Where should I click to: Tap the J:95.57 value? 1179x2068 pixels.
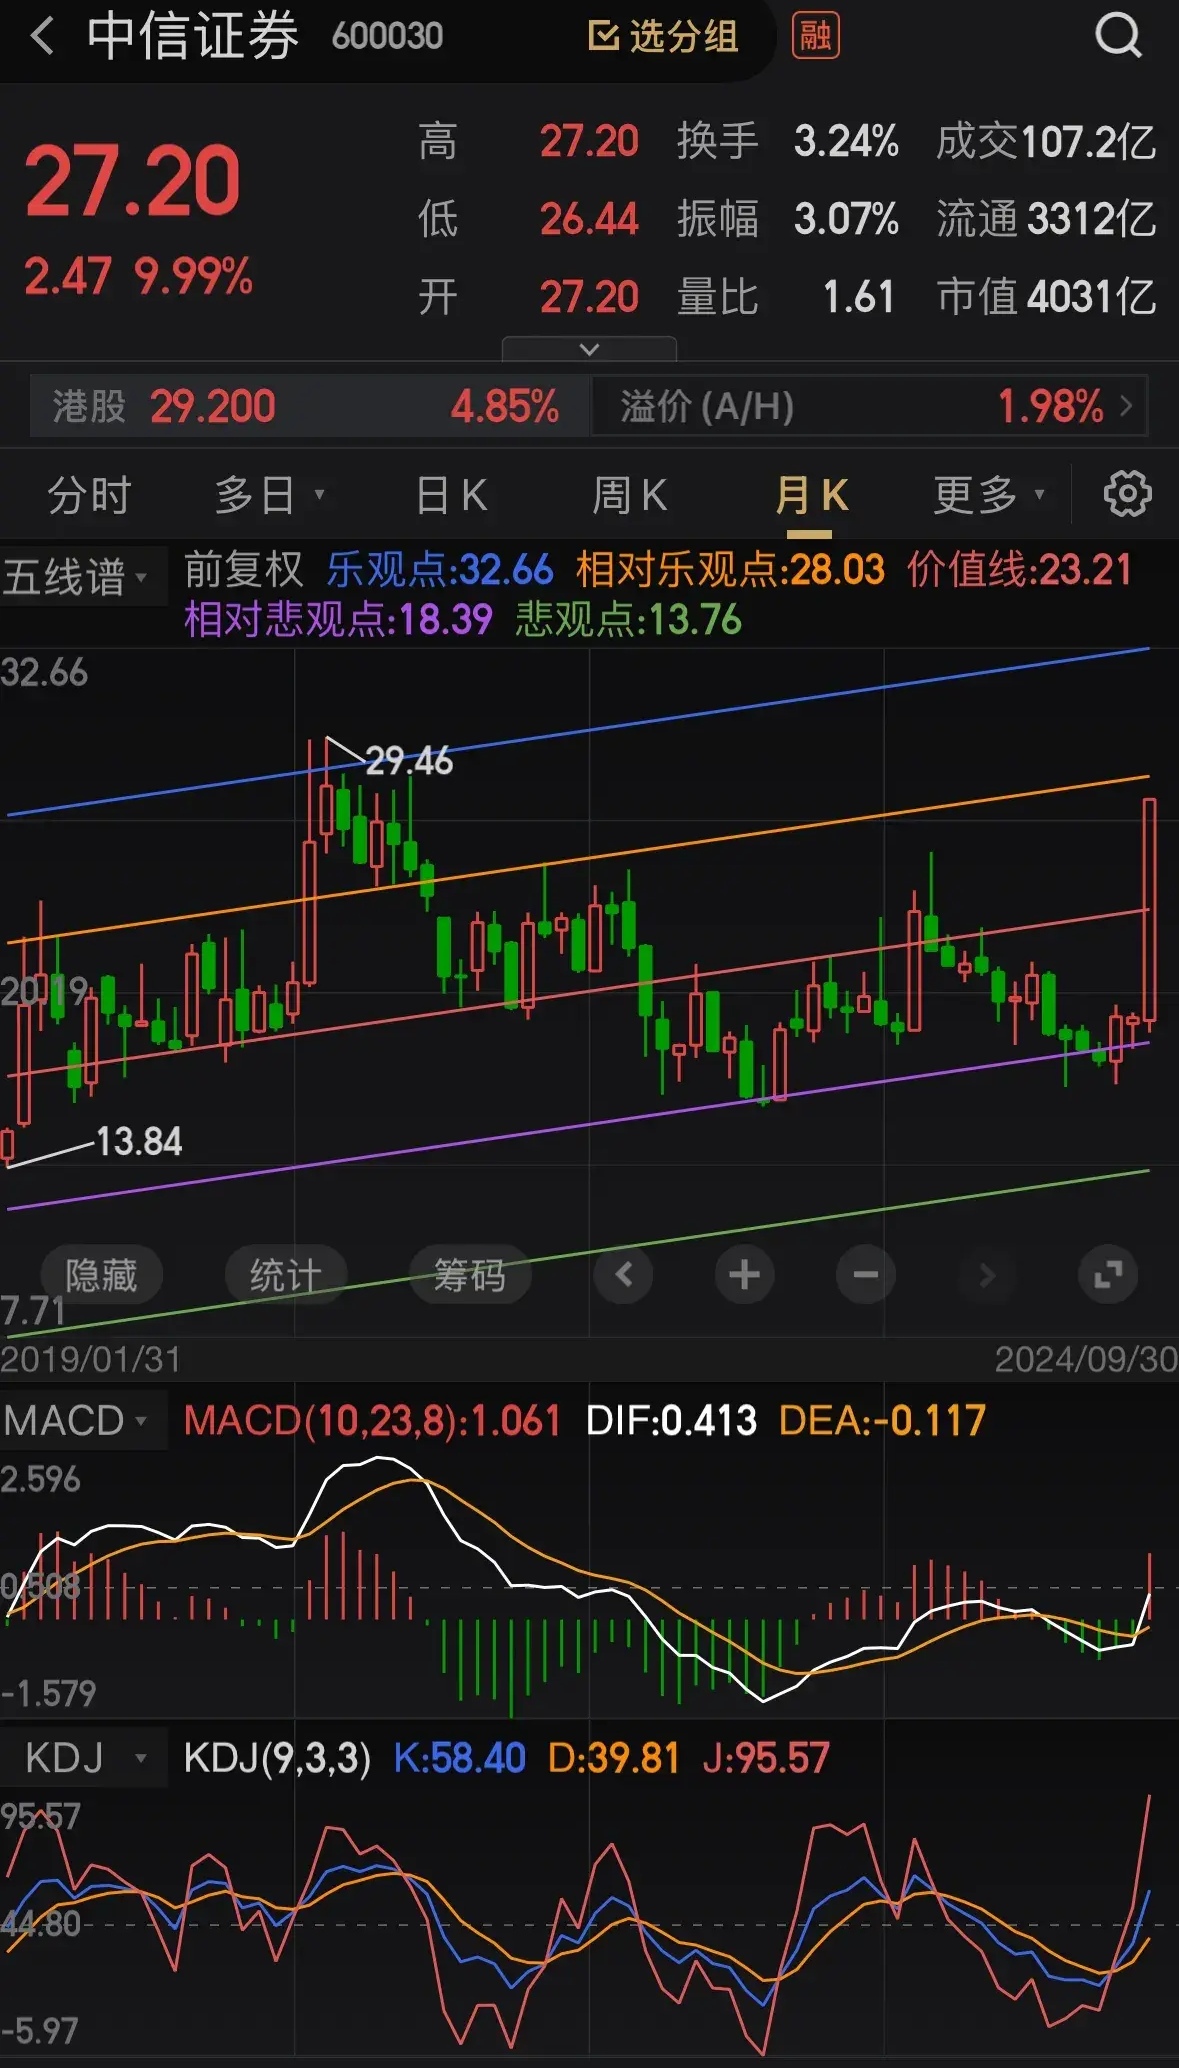(766, 1758)
